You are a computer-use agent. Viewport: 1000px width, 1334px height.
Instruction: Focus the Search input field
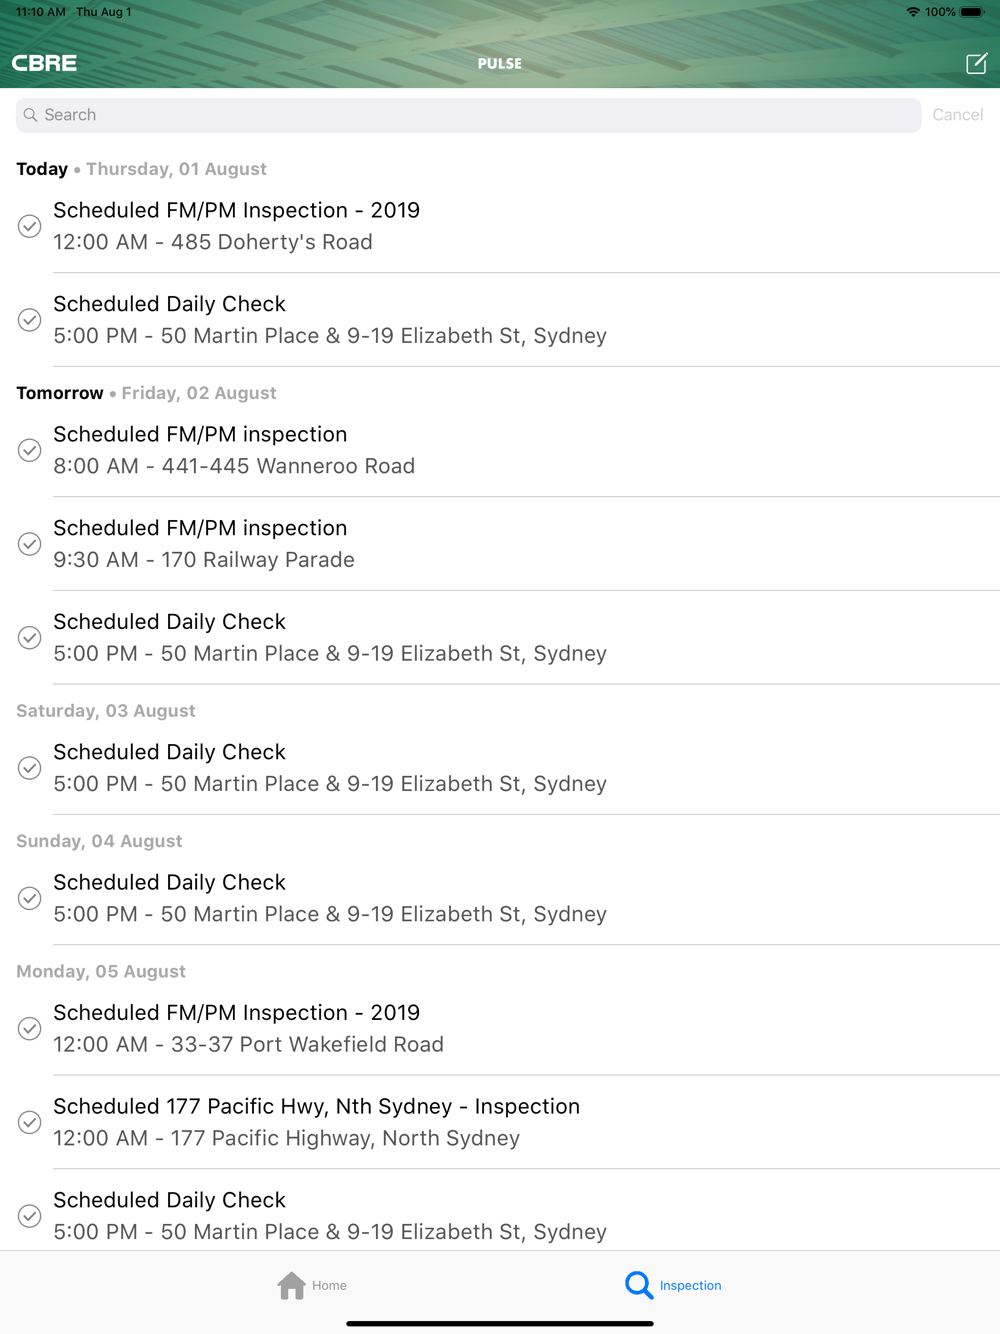coord(468,115)
